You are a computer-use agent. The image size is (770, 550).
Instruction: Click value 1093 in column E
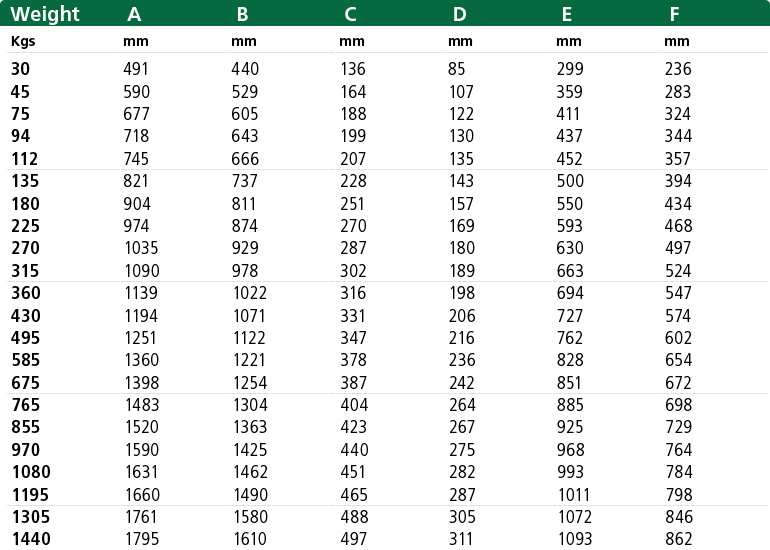[x=575, y=539]
